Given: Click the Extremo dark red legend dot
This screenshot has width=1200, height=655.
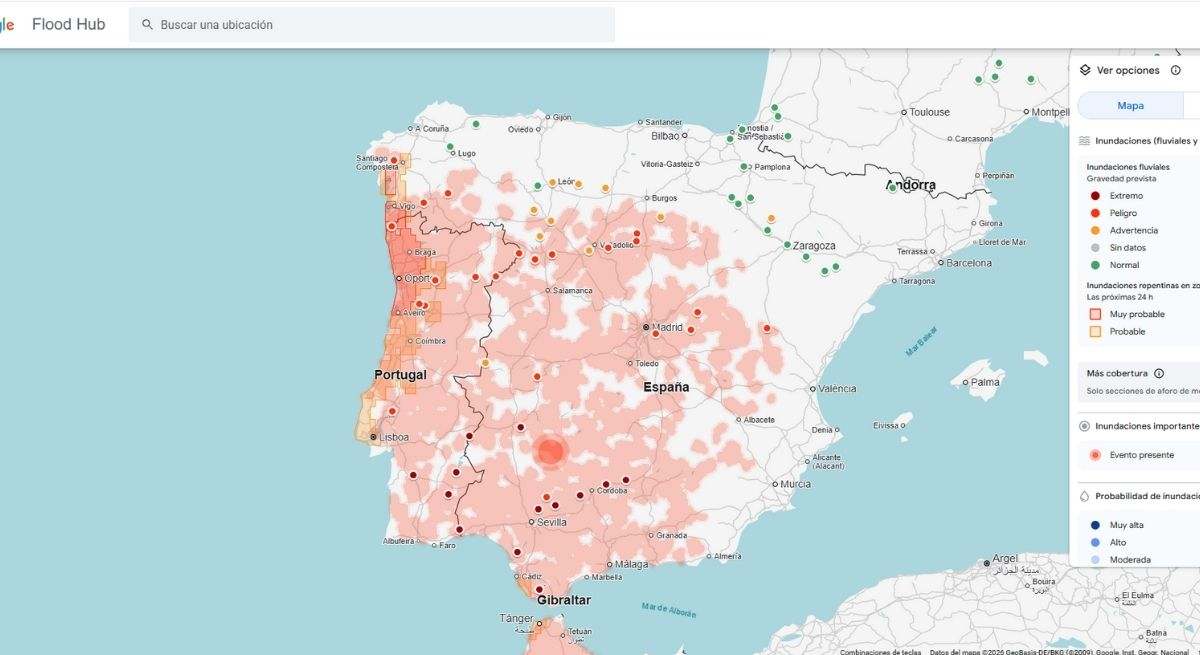Looking at the screenshot, I should pyautogui.click(x=1095, y=196).
